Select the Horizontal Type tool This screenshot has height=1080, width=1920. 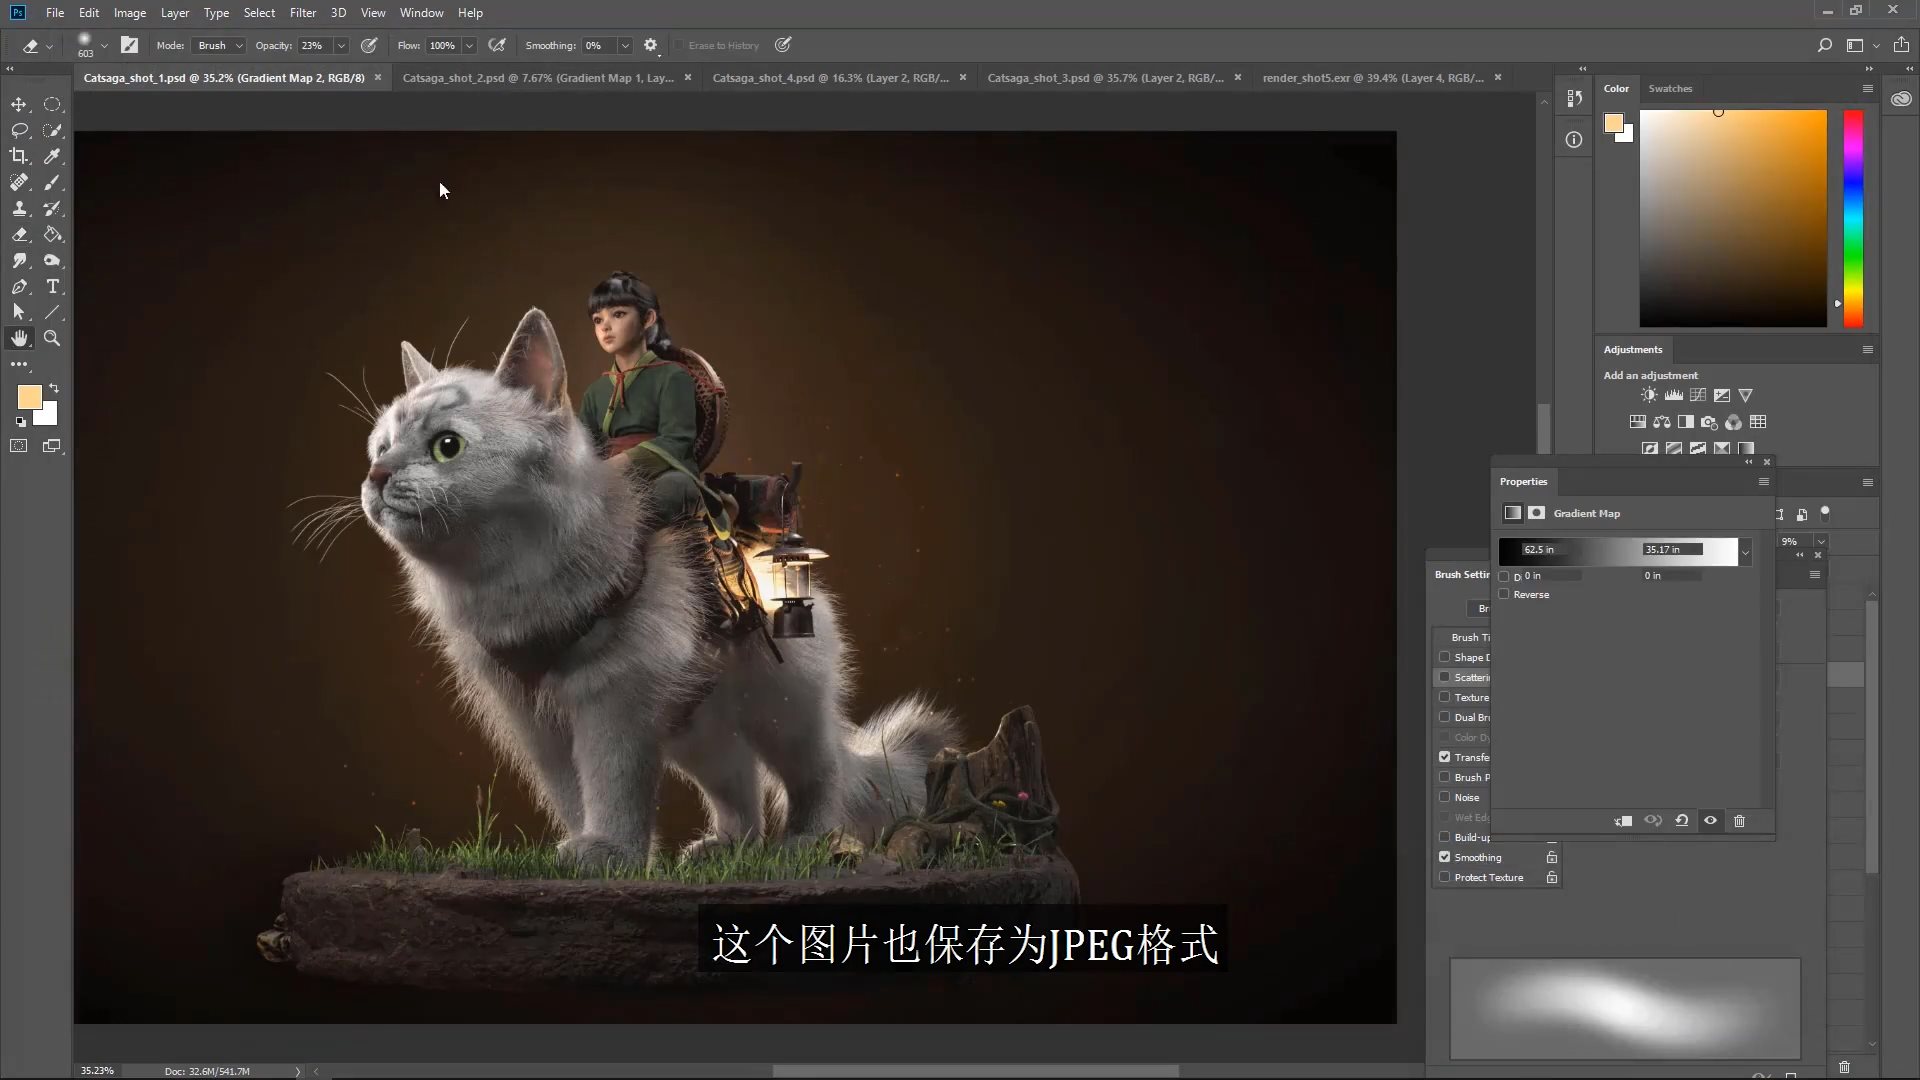[x=52, y=286]
